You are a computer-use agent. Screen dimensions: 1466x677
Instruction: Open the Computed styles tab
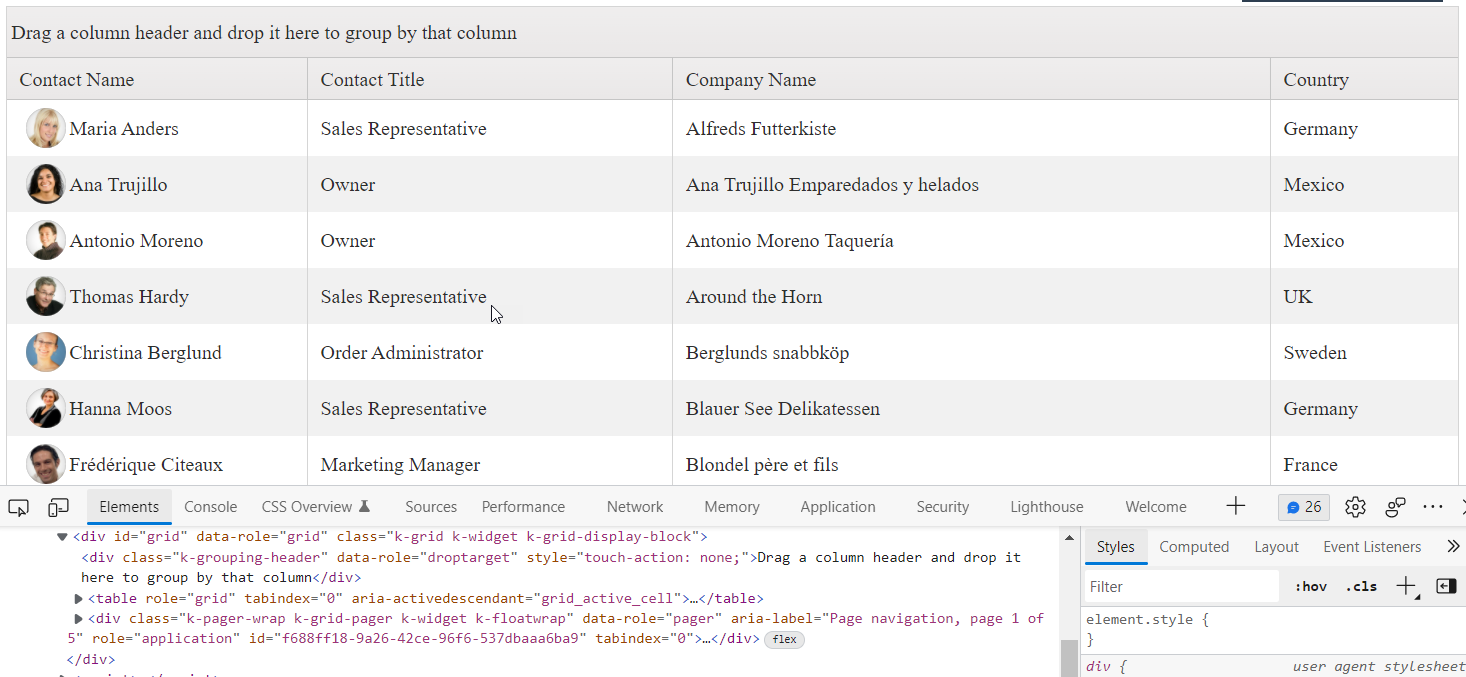pos(1194,547)
